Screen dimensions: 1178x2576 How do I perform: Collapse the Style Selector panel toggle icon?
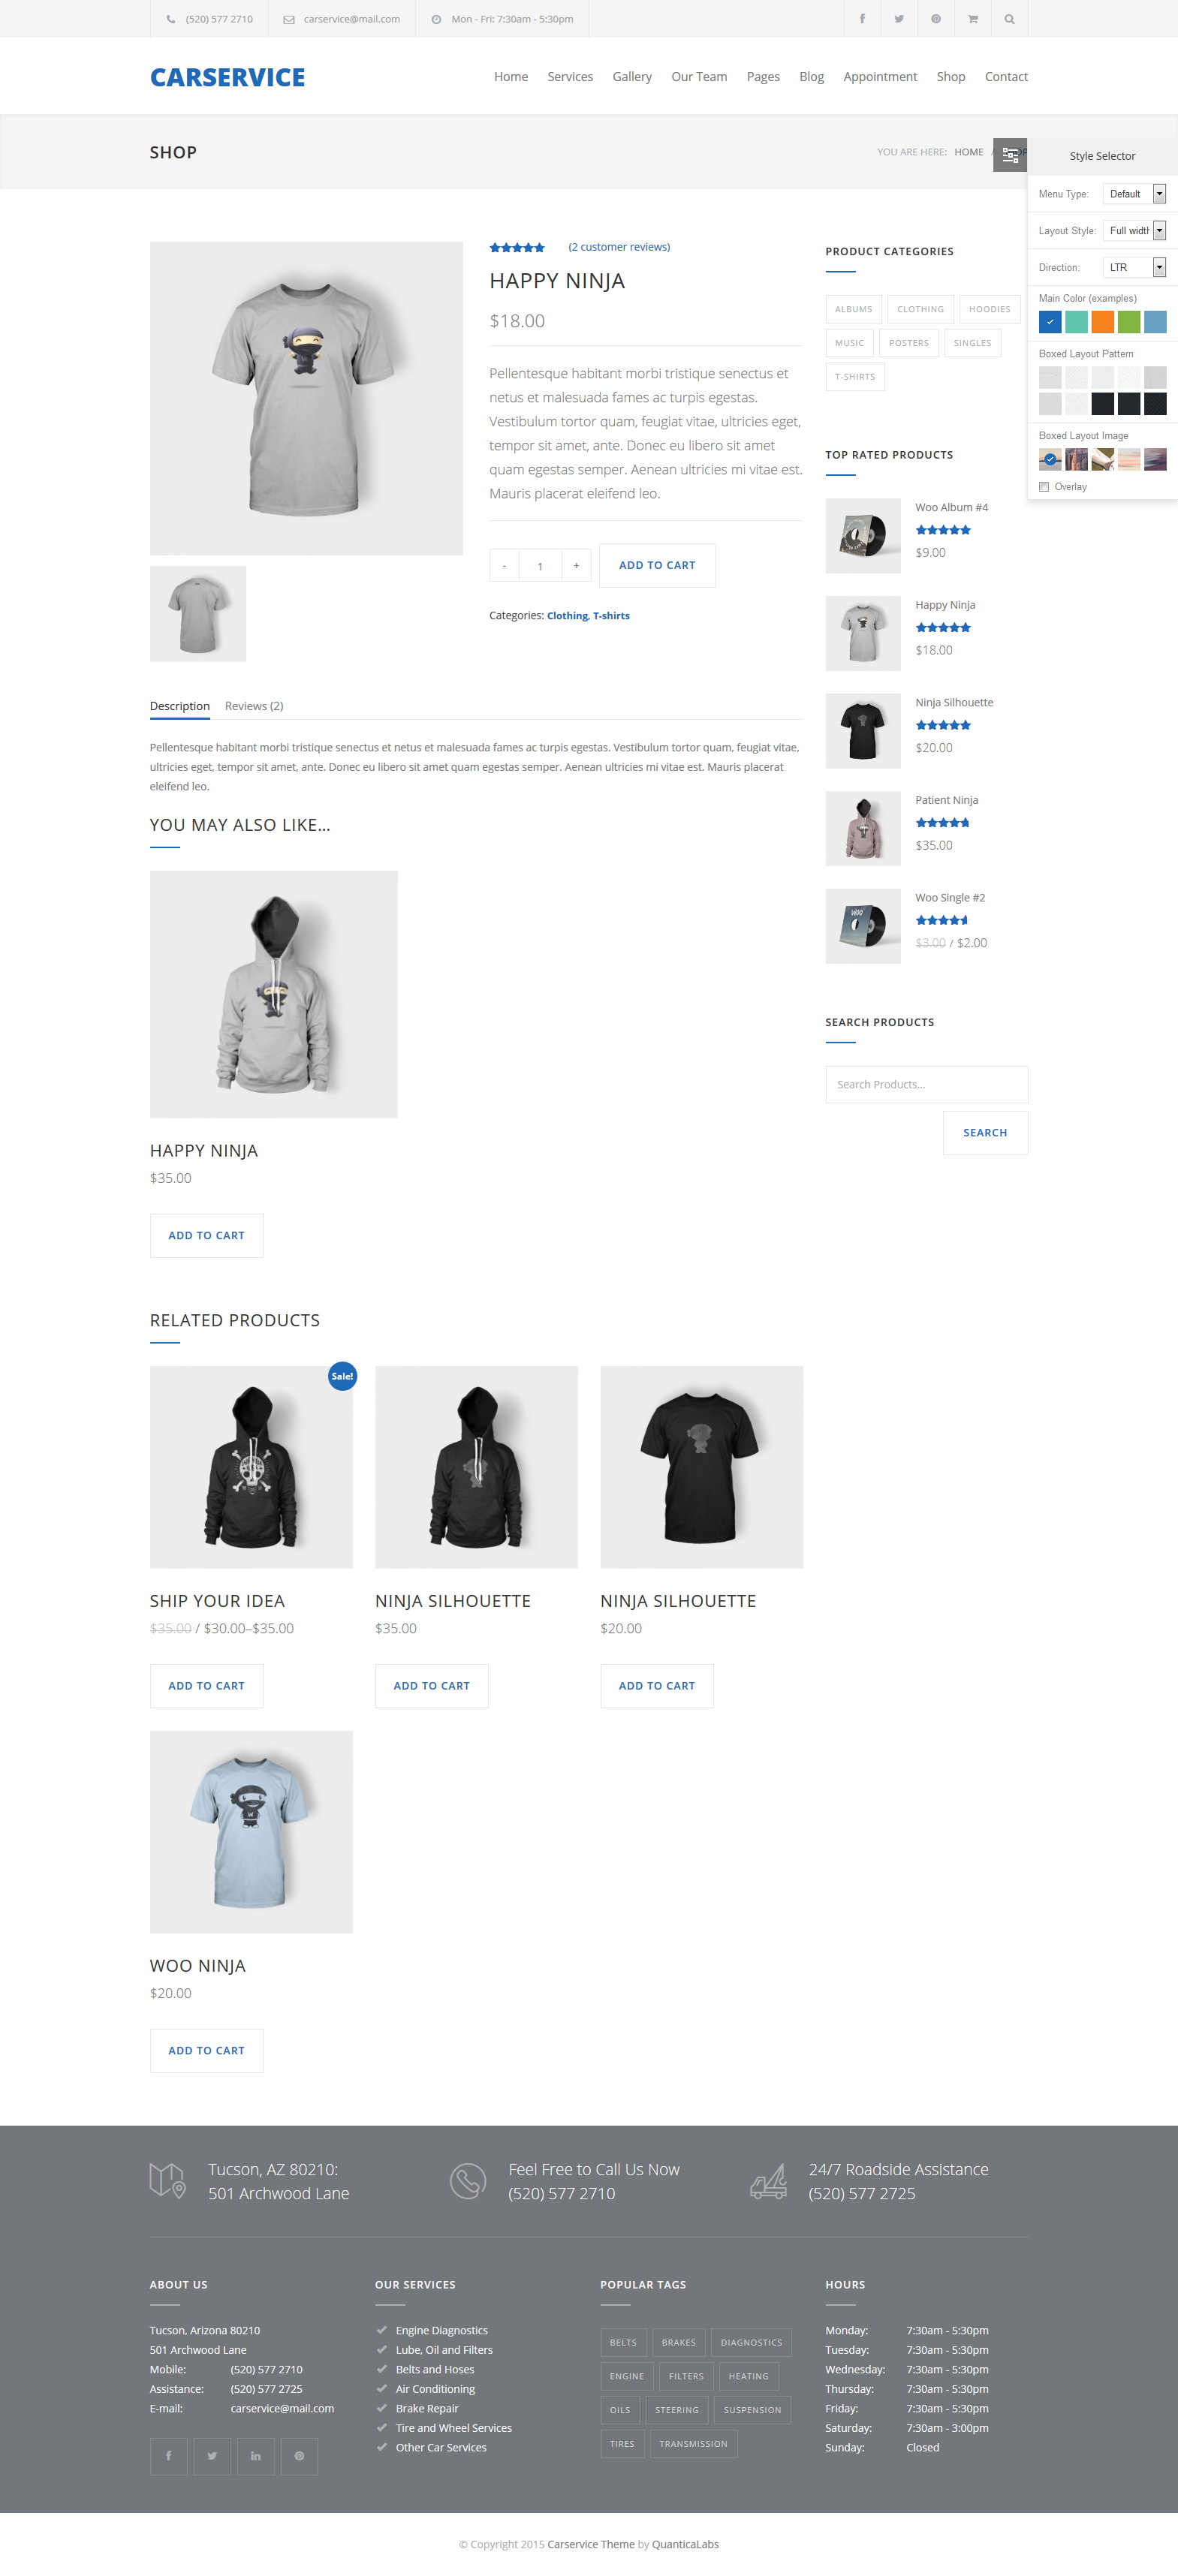pyautogui.click(x=1010, y=155)
